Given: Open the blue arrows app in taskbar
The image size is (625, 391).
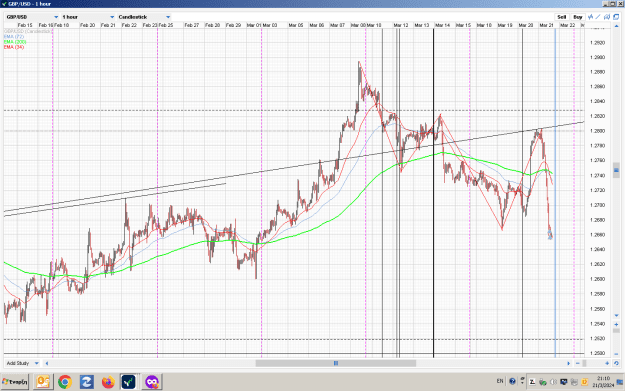Looking at the screenshot, I should 86,382.
